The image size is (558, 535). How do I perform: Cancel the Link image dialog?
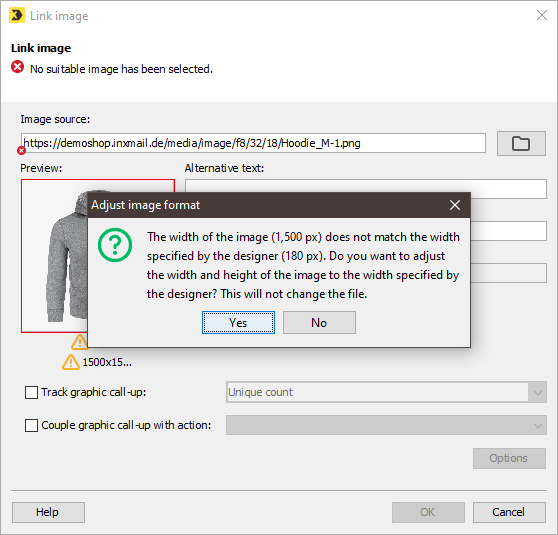pos(509,512)
